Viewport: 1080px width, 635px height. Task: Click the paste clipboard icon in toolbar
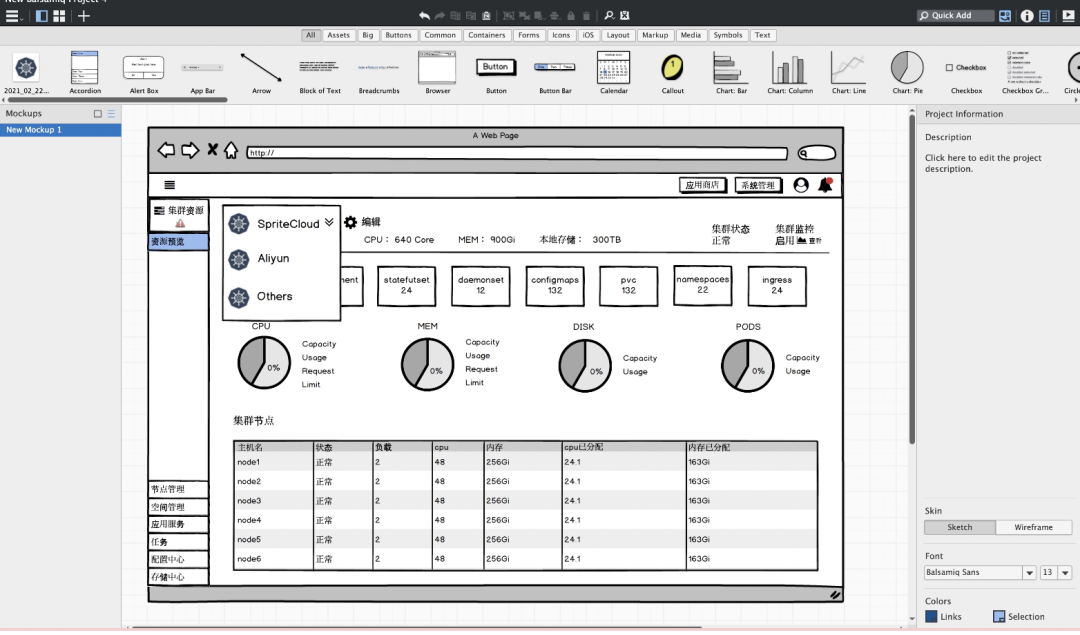click(x=486, y=15)
